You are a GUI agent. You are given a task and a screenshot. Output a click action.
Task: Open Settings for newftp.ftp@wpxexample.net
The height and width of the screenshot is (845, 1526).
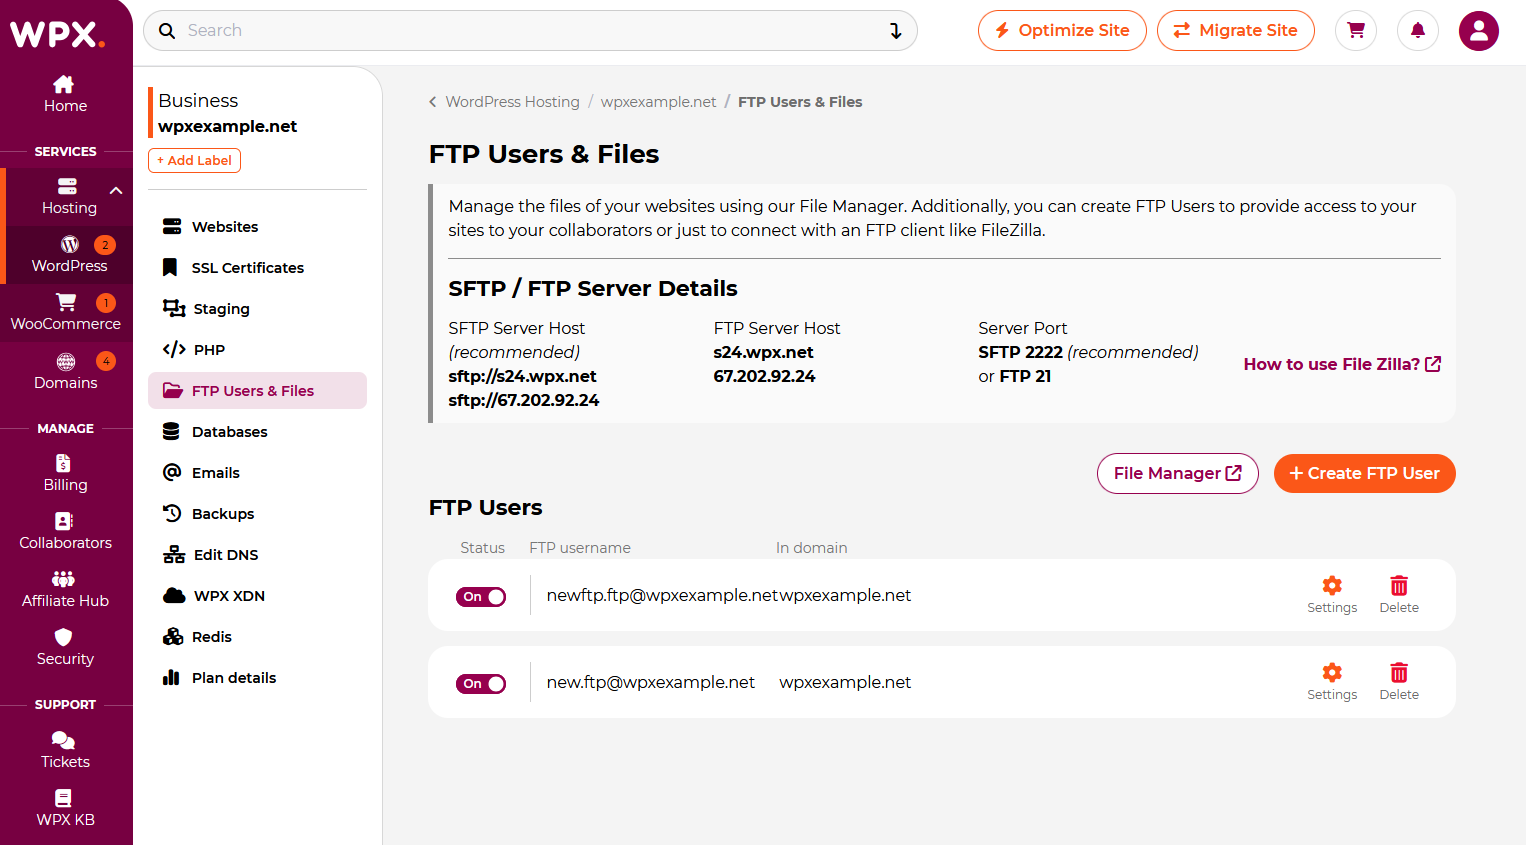tap(1332, 595)
